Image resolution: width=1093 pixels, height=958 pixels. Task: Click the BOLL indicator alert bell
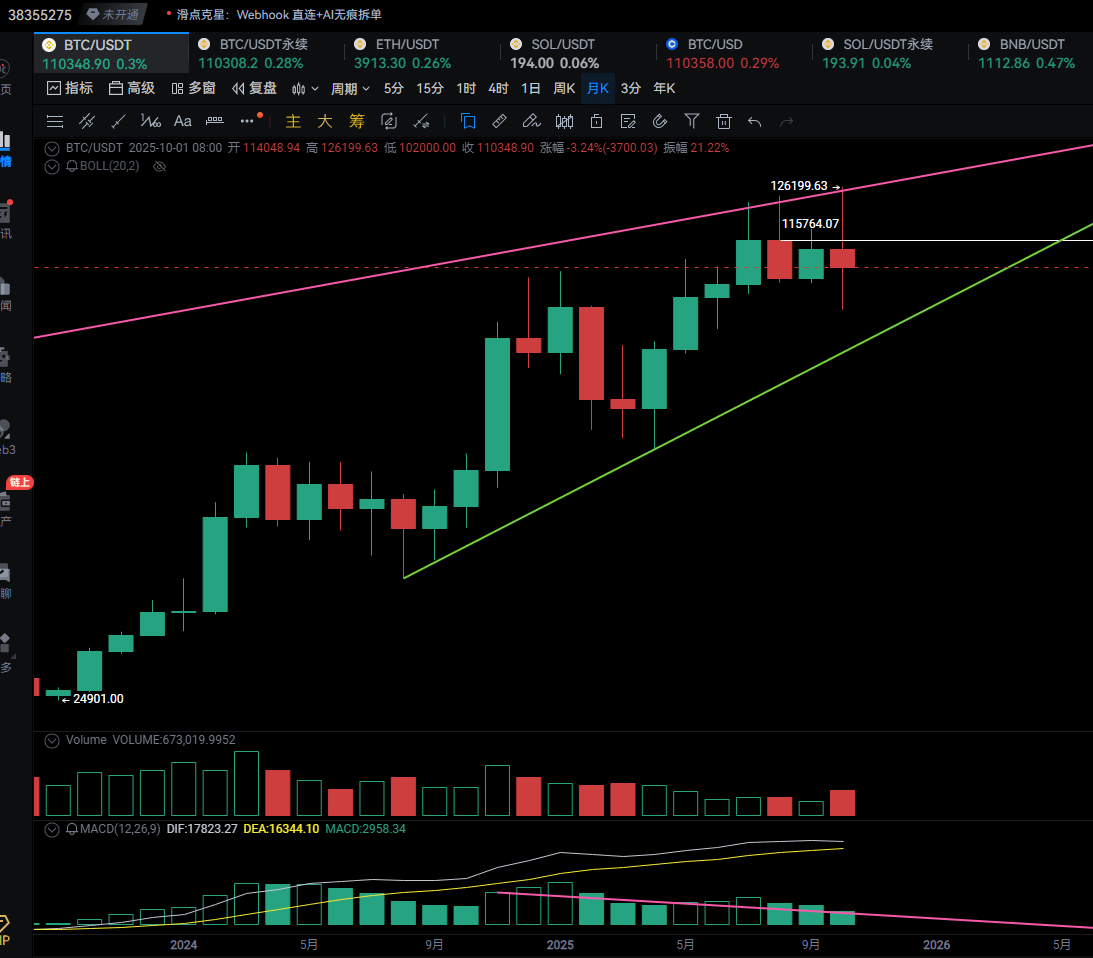click(72, 166)
